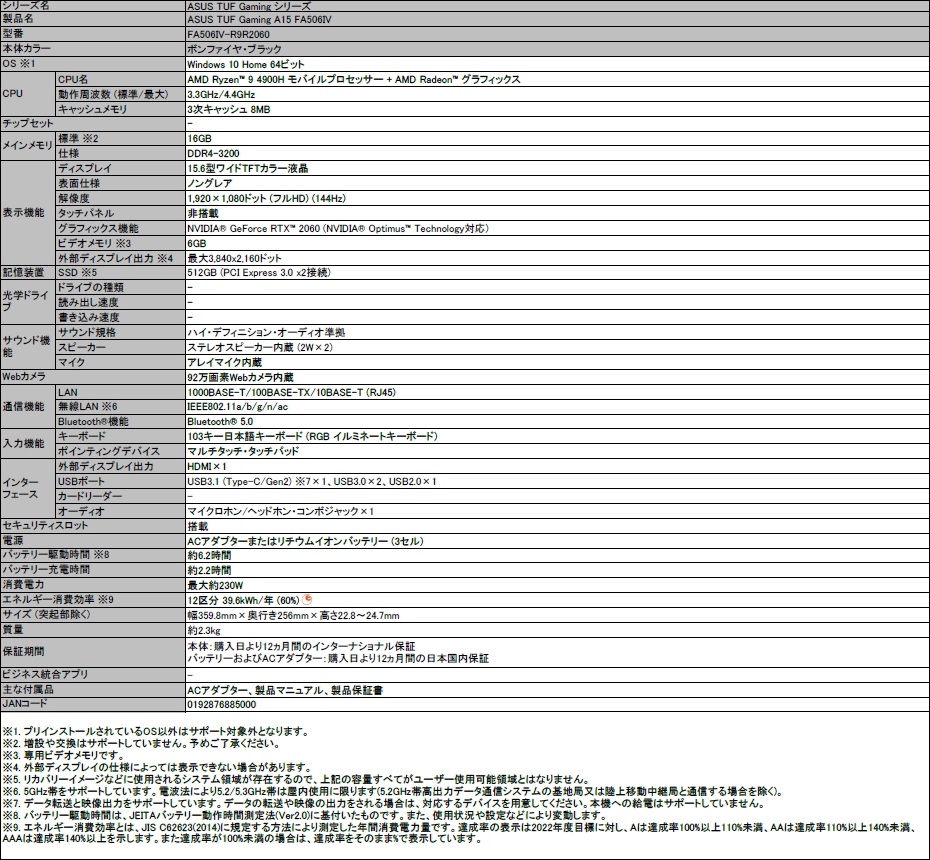Click the touch panel value 非搭載
The image size is (930, 860).
pyautogui.click(x=203, y=214)
